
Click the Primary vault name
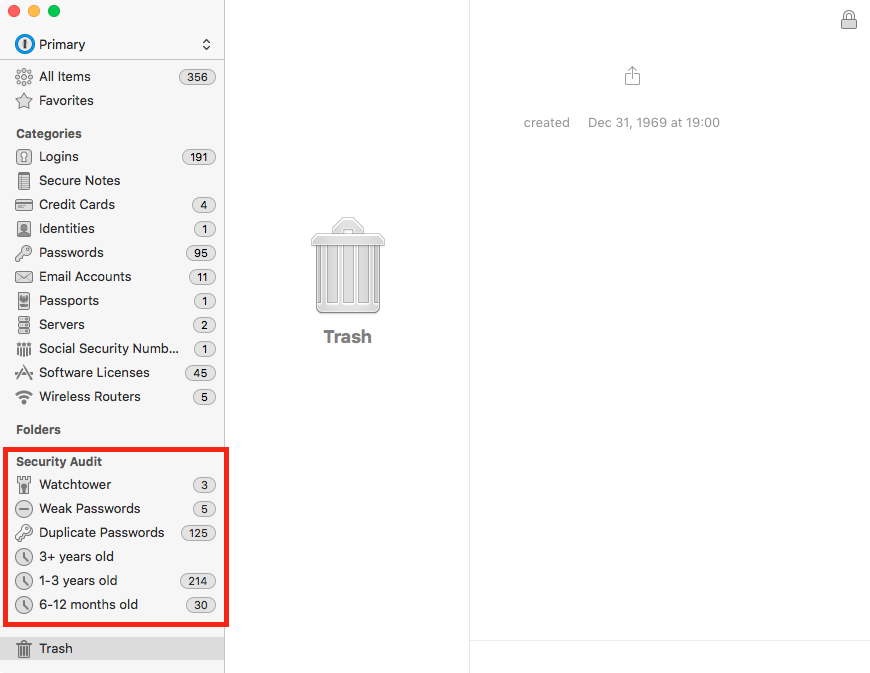62,44
